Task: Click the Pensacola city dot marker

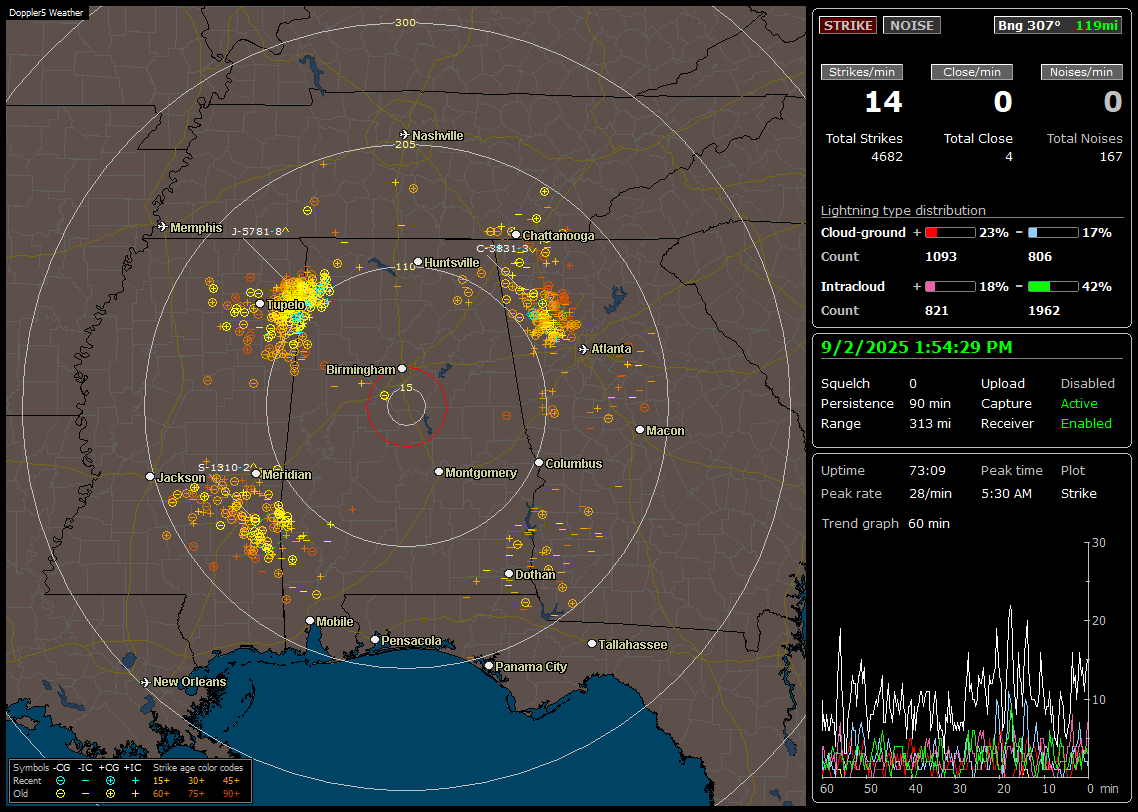Action: (x=375, y=639)
